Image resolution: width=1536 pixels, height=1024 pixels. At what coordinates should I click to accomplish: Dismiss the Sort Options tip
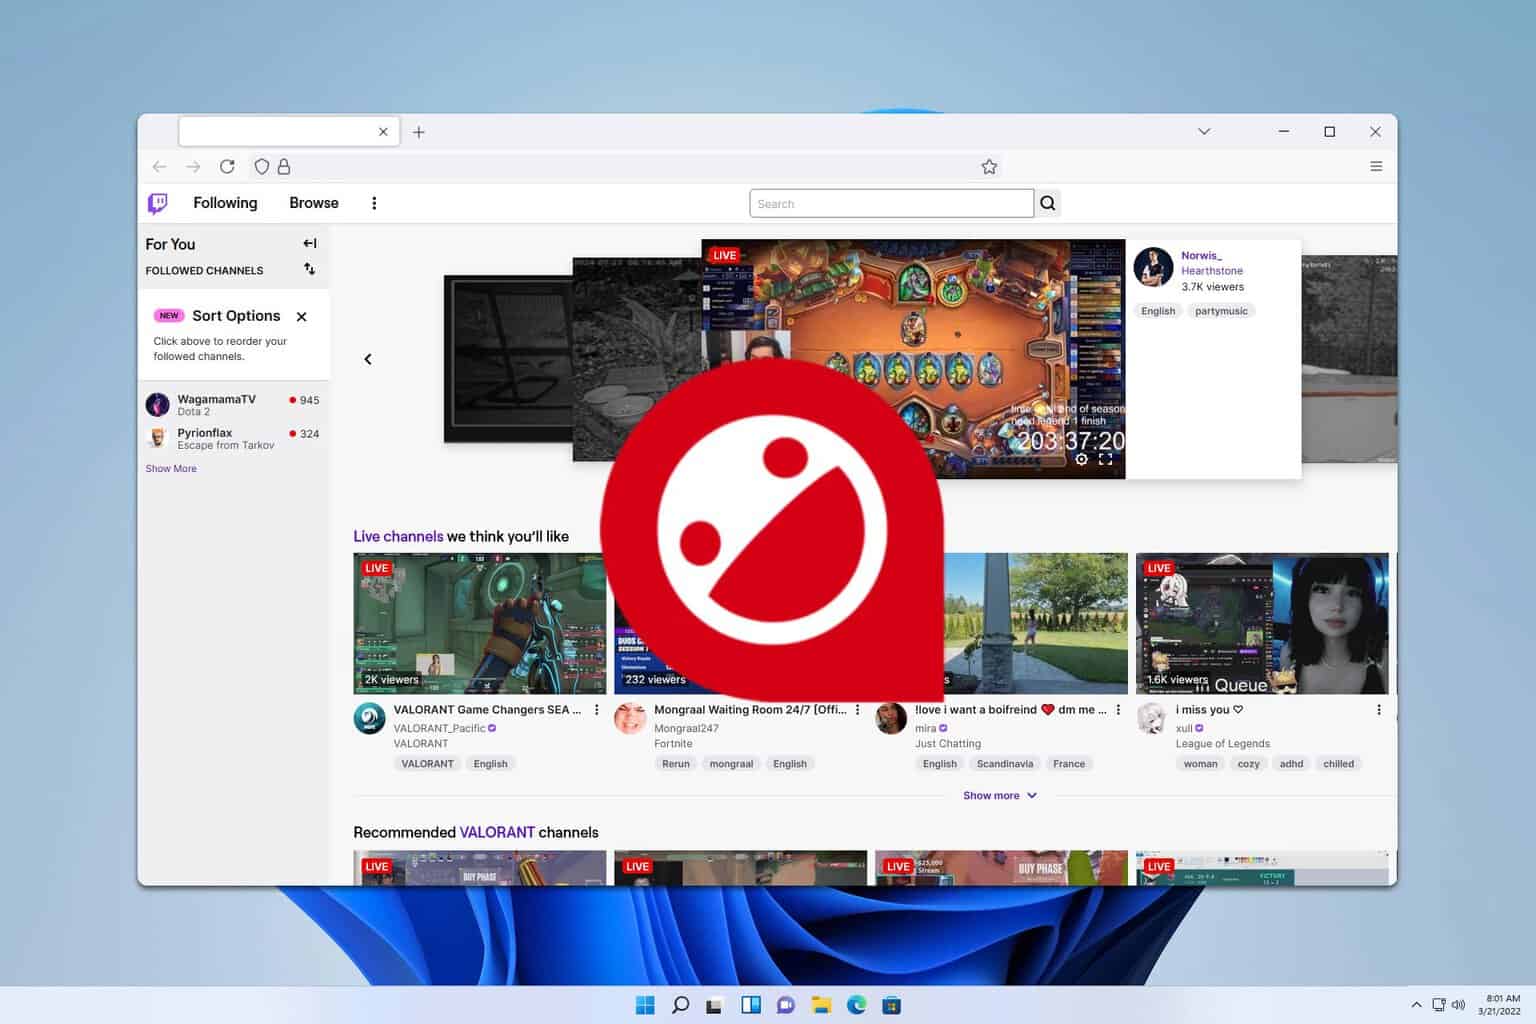coord(301,316)
